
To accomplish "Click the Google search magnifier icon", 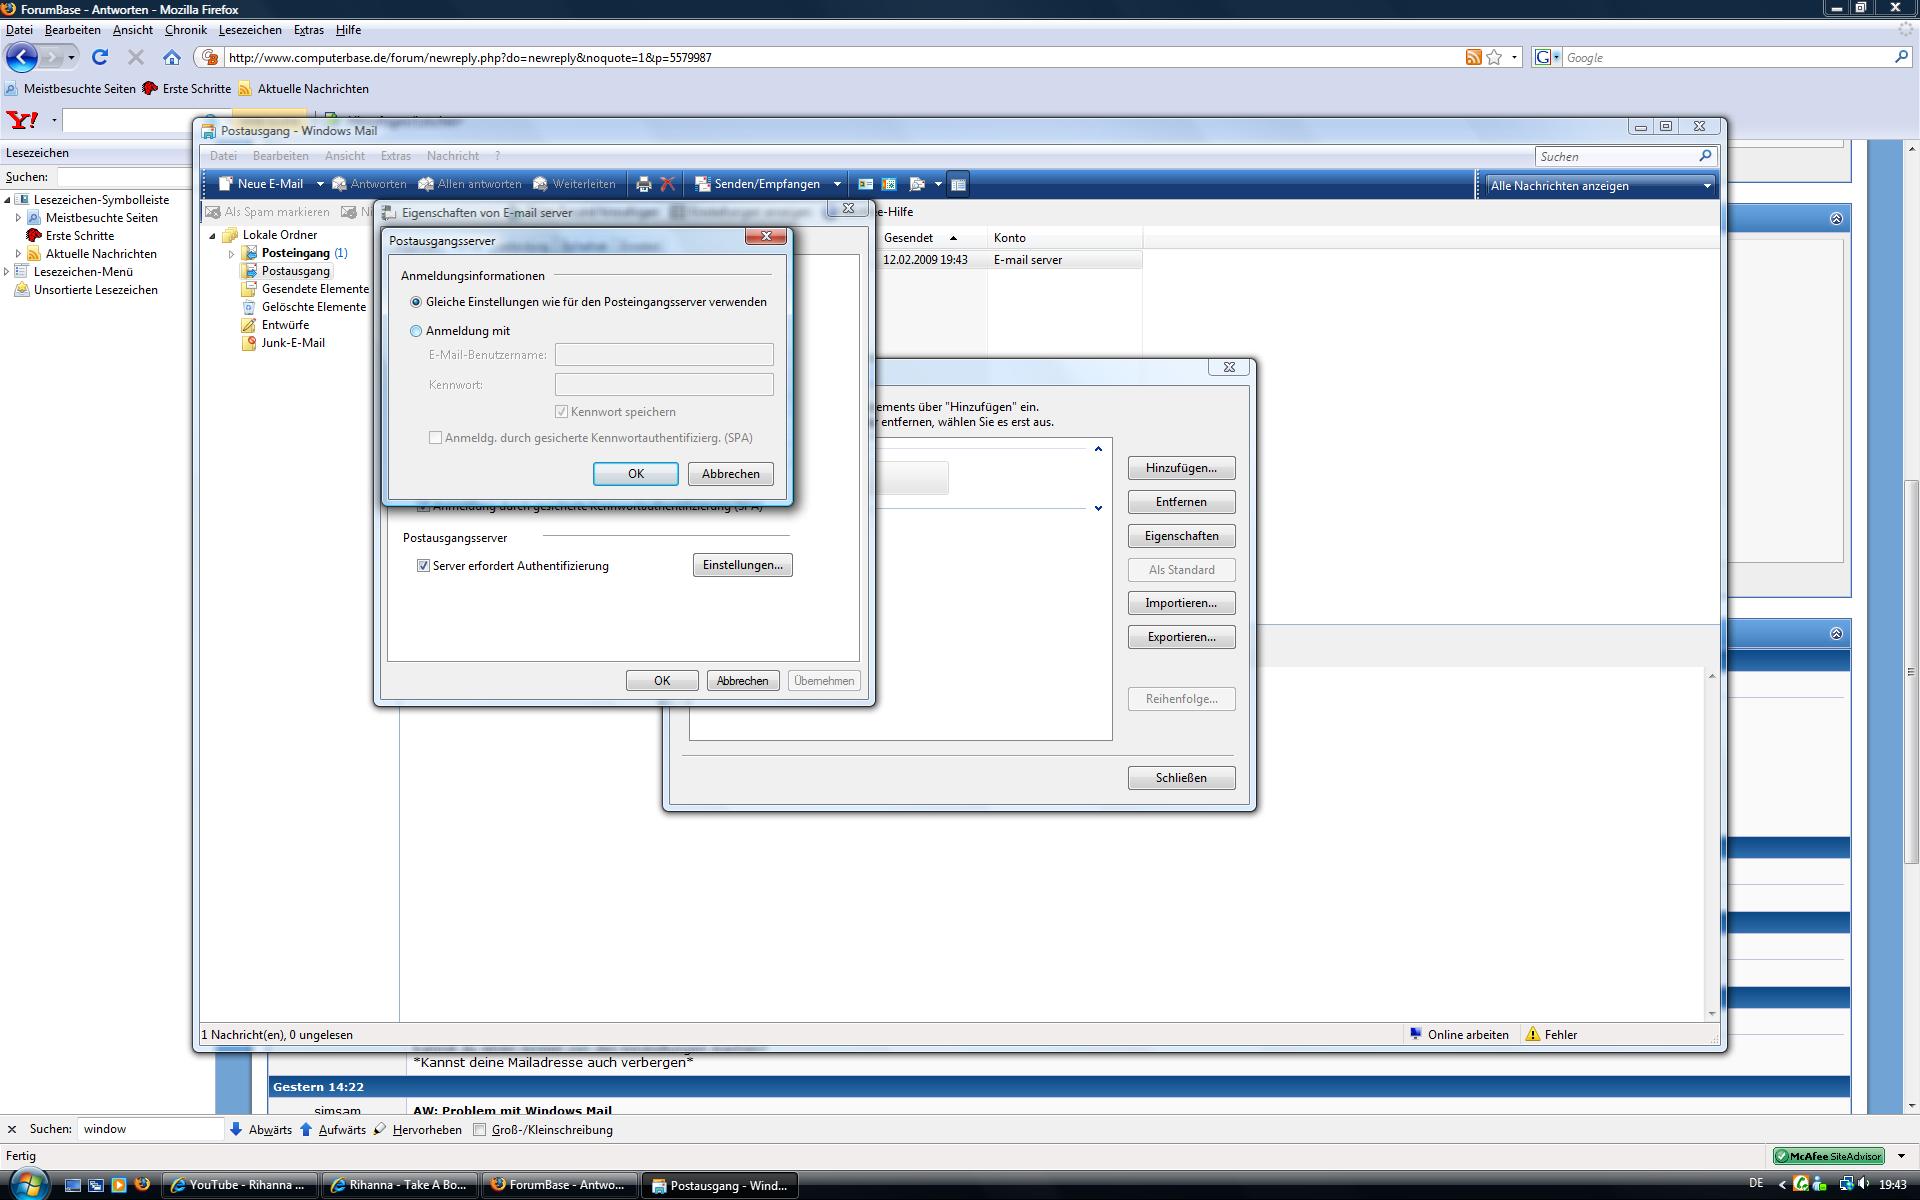I will (1901, 57).
